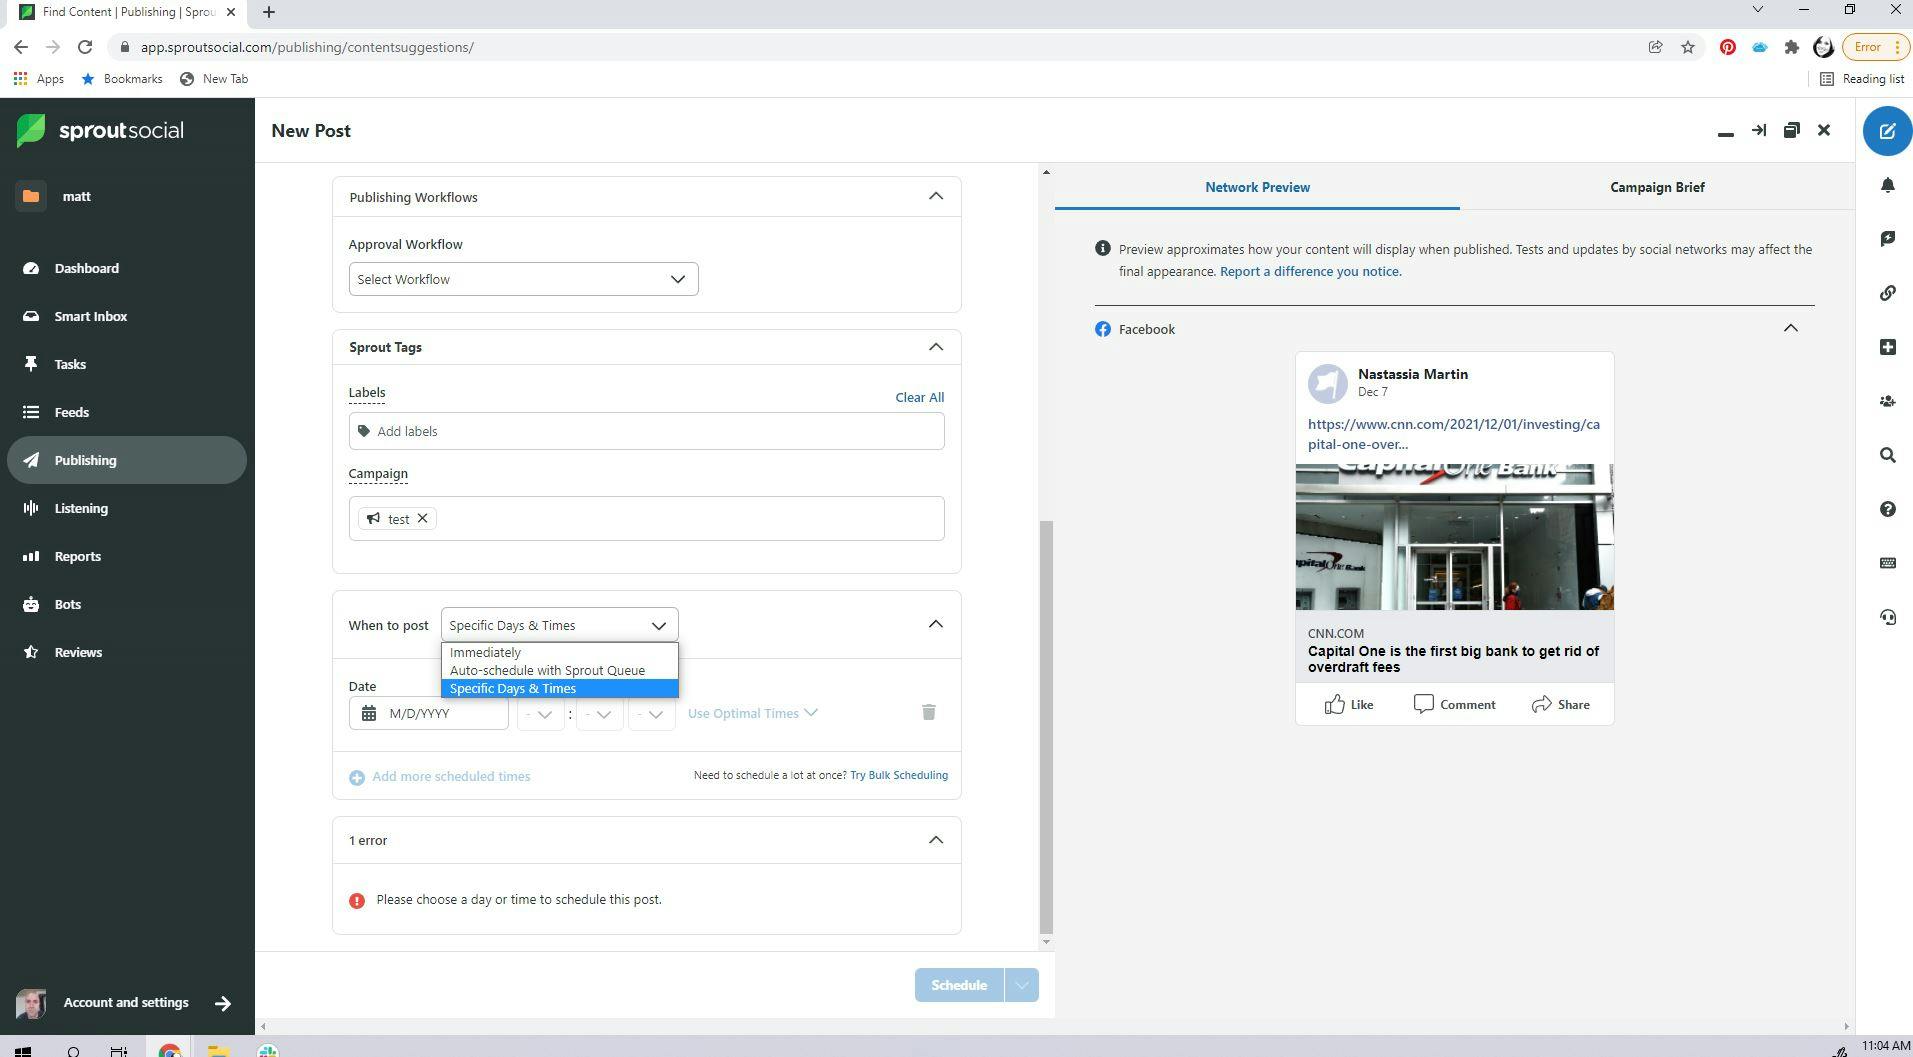Image resolution: width=1913 pixels, height=1057 pixels.
Task: Click the Like icon in Facebook preview
Action: pos(1334,704)
